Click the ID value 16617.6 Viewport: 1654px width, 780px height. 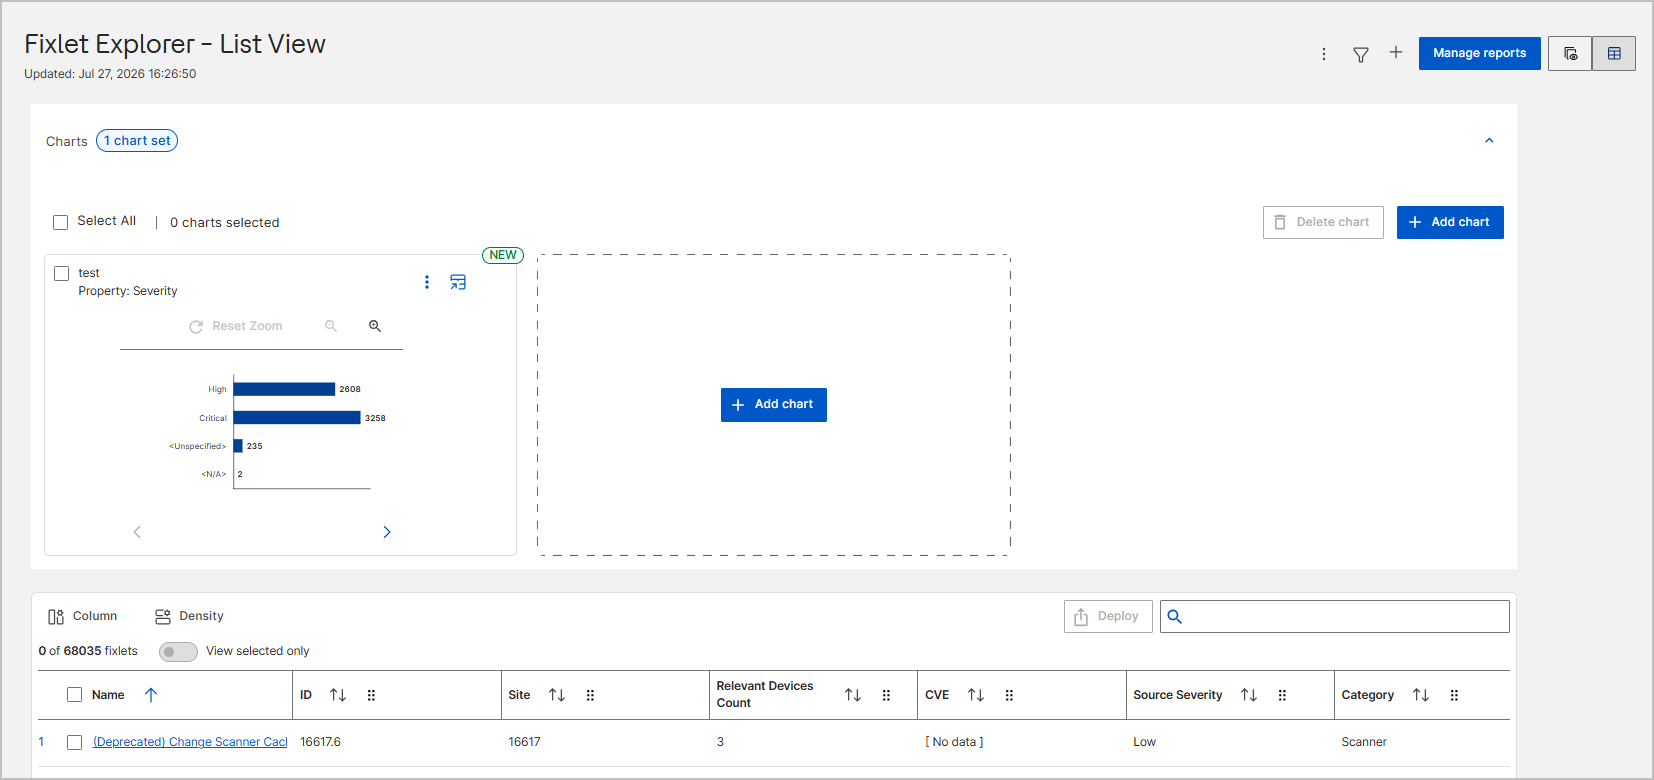321,742
